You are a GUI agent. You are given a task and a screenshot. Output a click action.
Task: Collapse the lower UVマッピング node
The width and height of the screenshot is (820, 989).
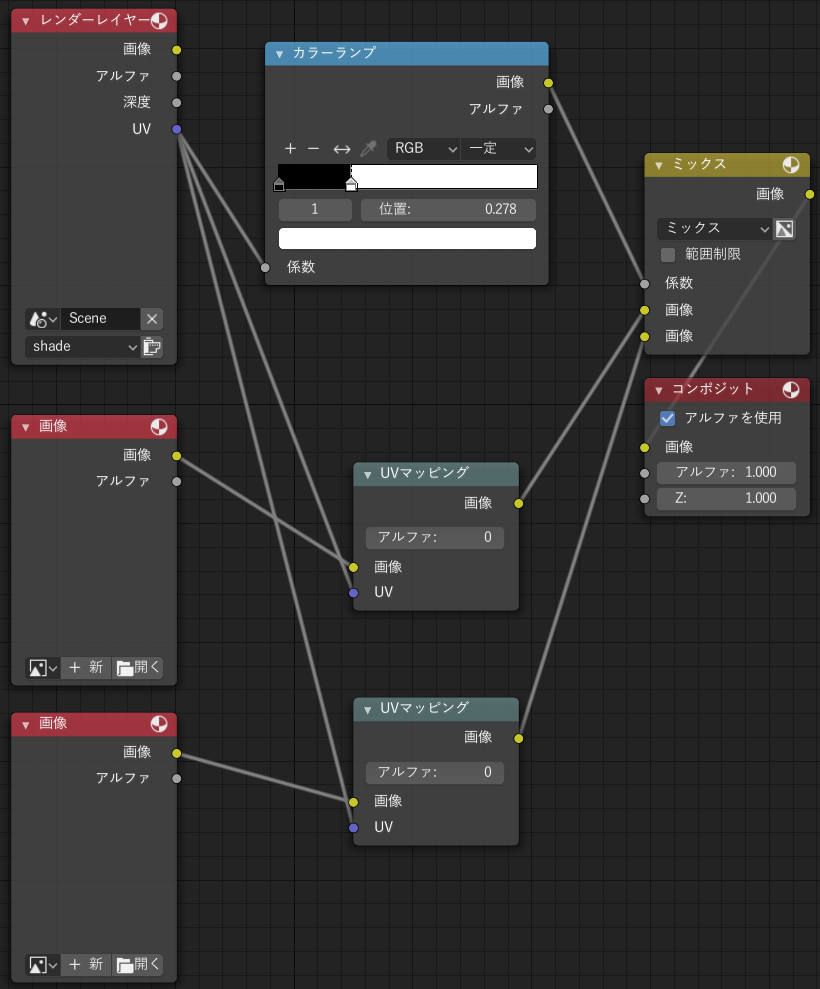[368, 710]
